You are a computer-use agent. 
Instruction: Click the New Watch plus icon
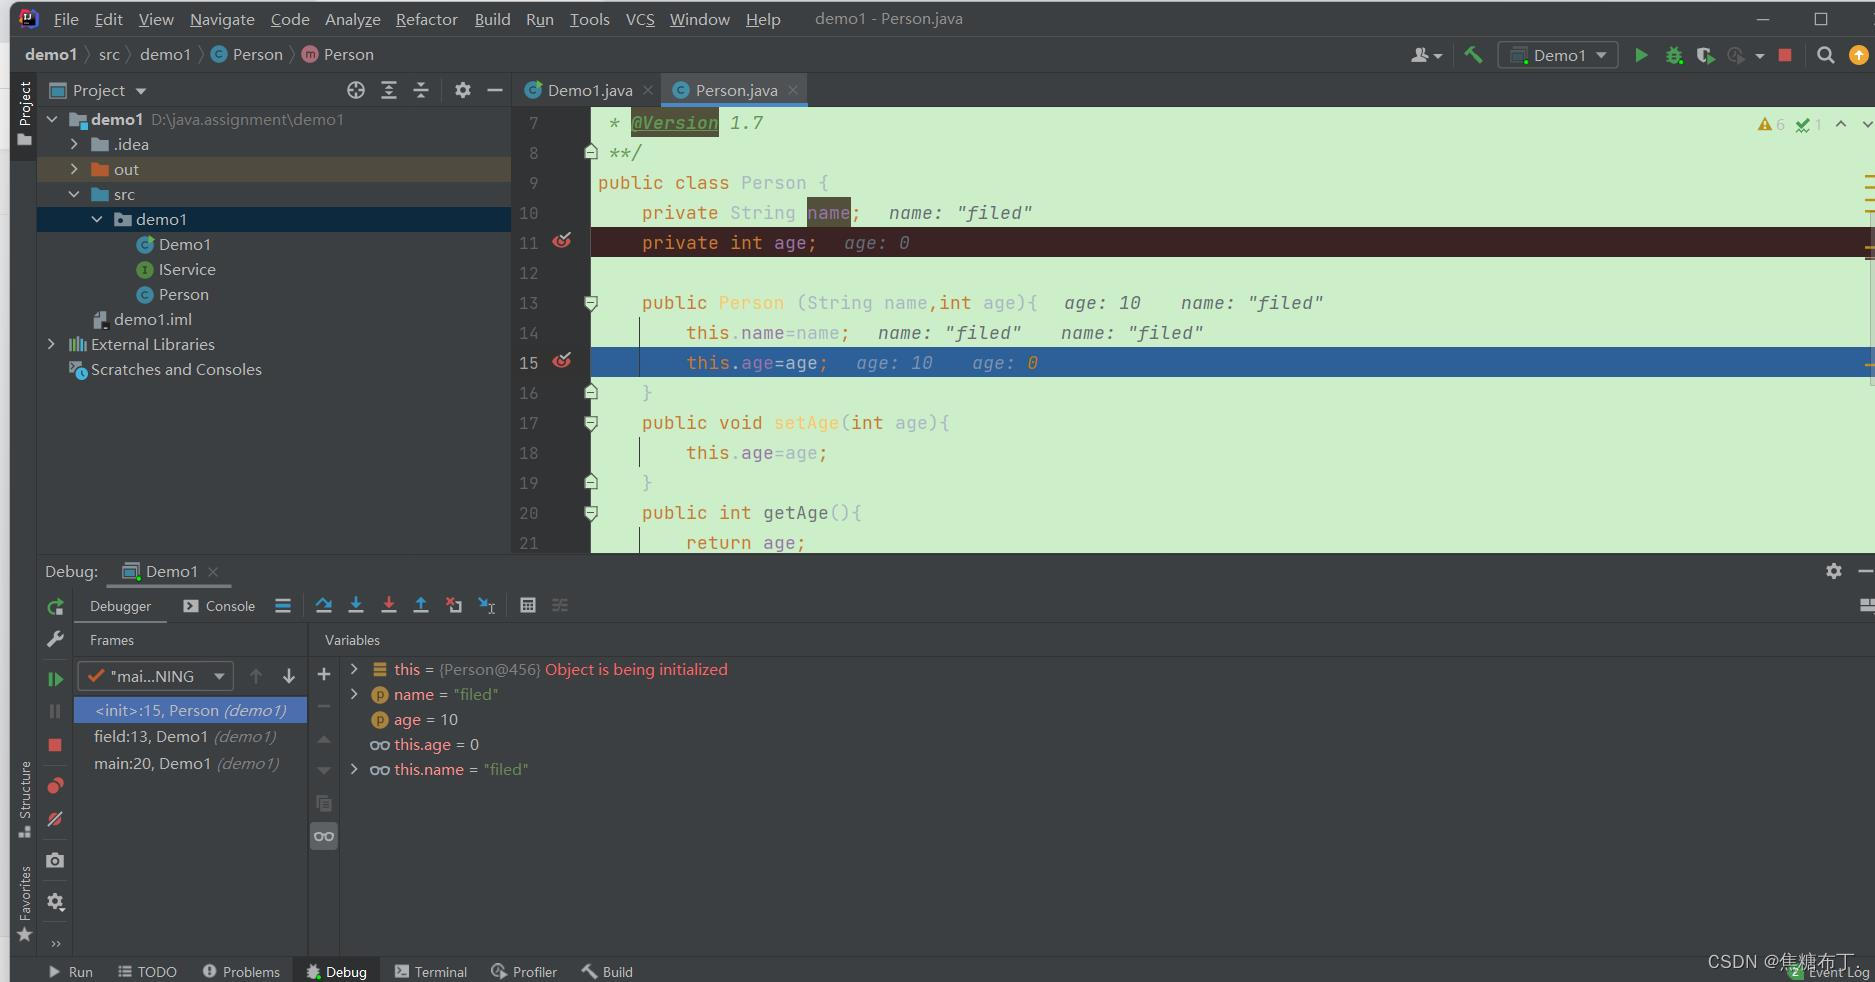[x=324, y=674]
